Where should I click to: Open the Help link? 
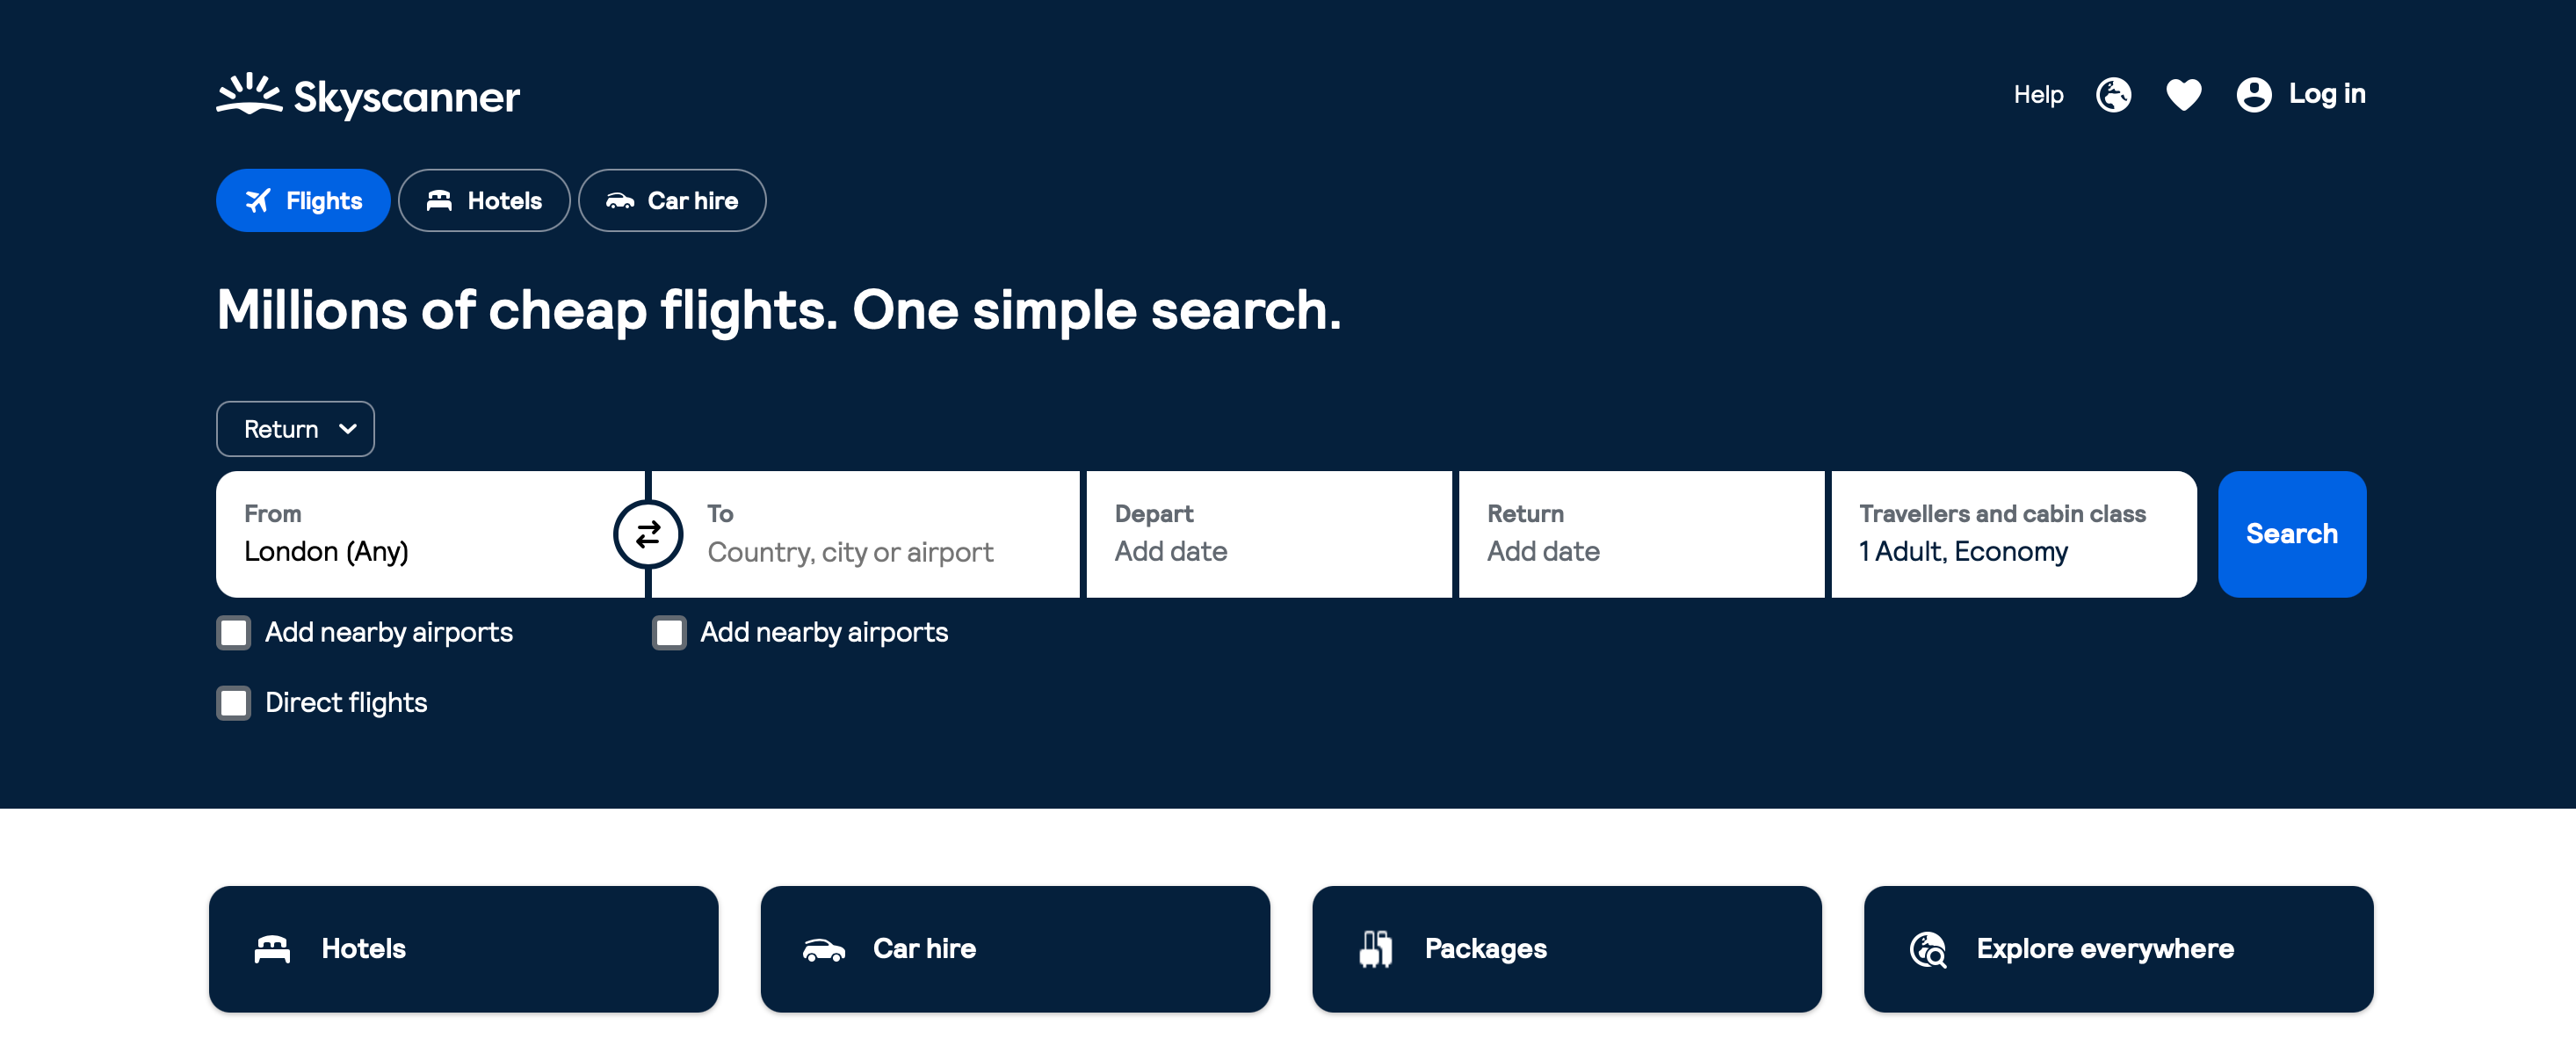click(x=2038, y=94)
